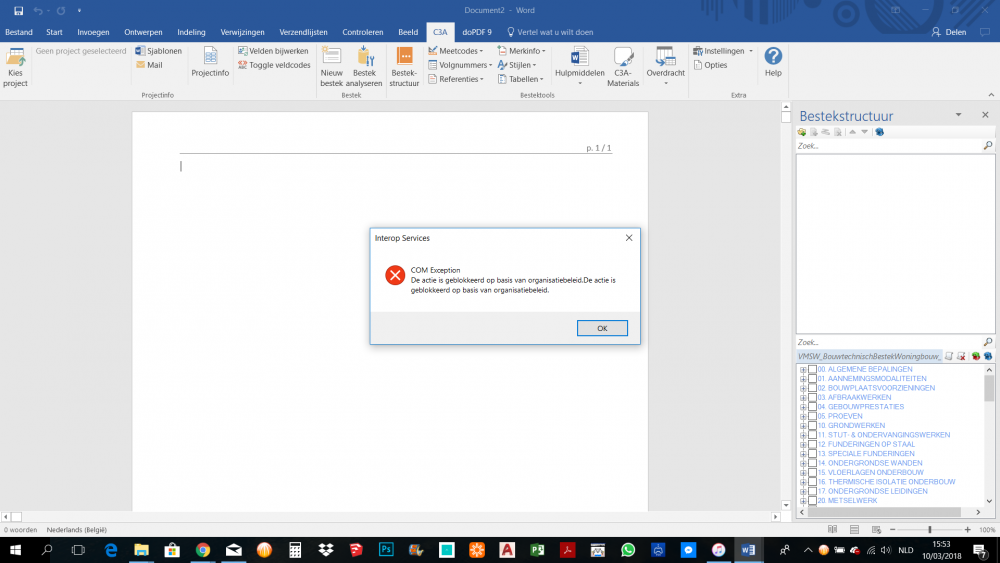Click the Delen share button
1000x563 pixels.
(949, 32)
